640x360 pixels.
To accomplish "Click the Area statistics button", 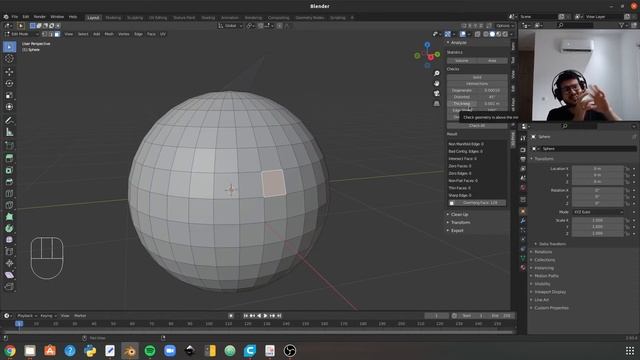I will pos(492,60).
